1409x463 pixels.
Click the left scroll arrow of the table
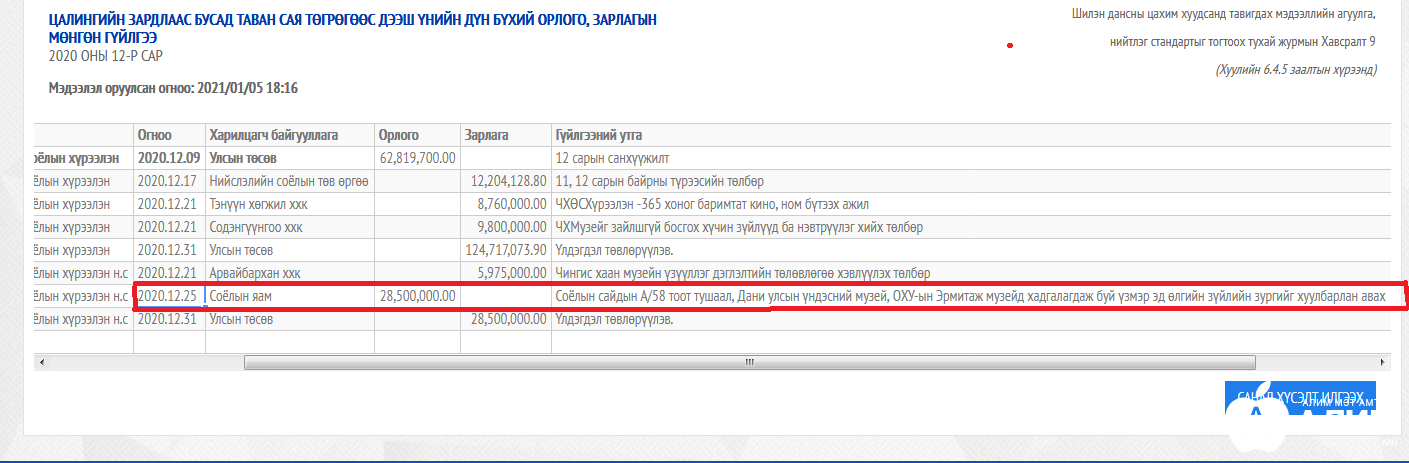40,362
